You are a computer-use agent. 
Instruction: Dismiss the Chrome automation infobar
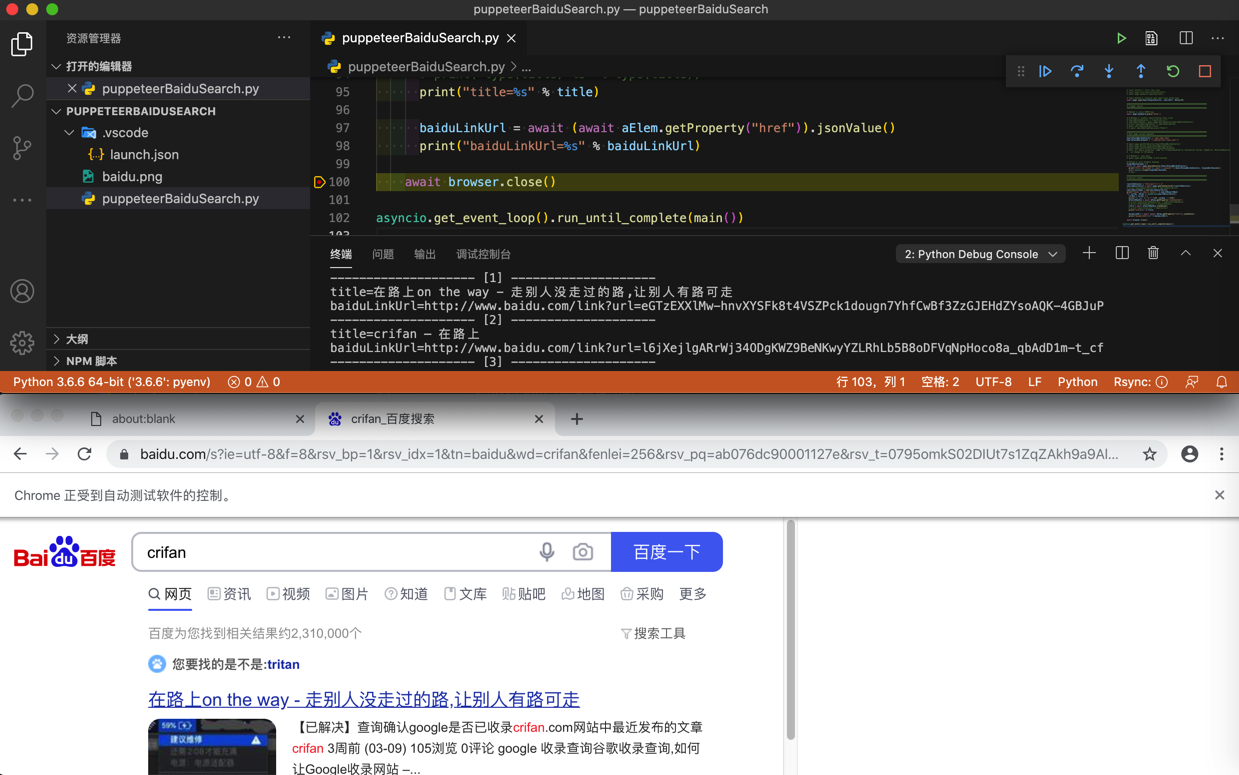pos(1219,495)
